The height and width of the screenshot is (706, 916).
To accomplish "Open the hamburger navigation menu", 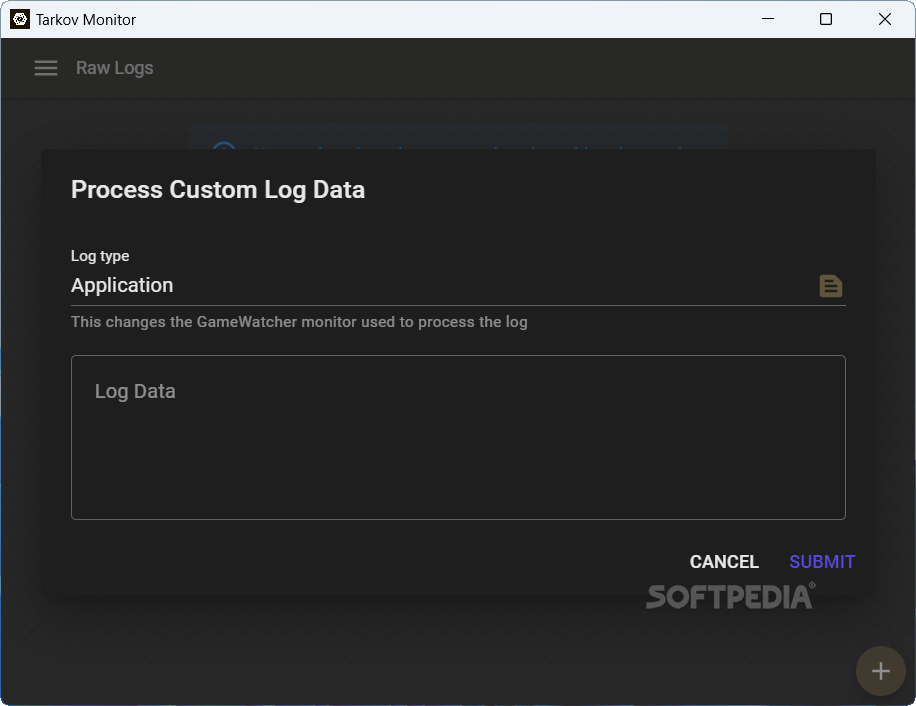I will click(46, 68).
